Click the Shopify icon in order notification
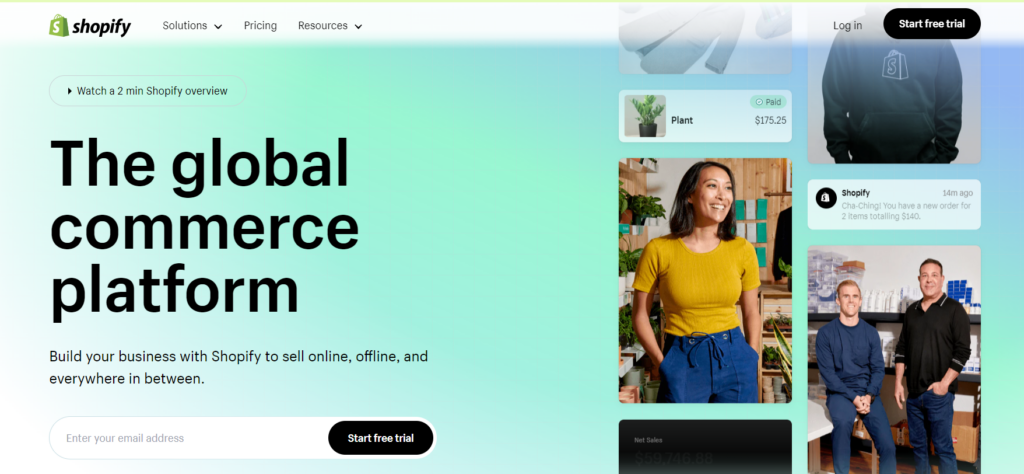The image size is (1024, 474). pyautogui.click(x=826, y=199)
